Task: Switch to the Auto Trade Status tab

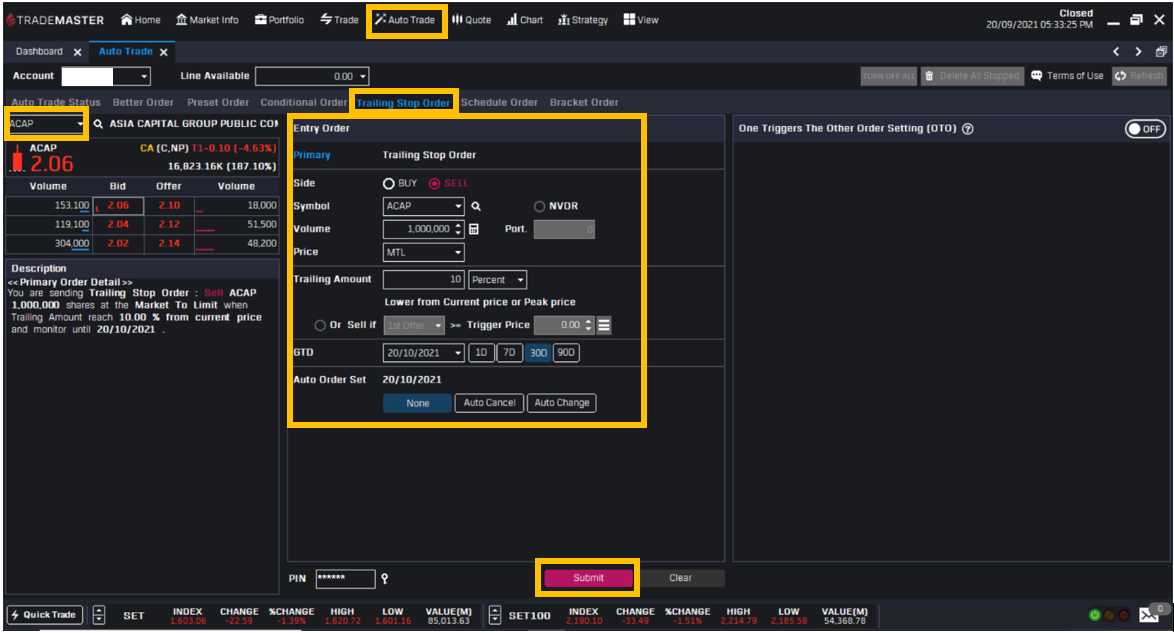Action: [x=56, y=103]
